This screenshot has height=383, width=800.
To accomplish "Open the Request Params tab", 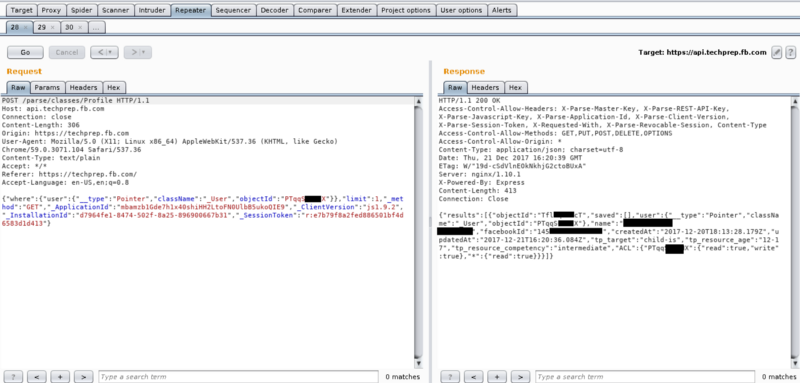I will point(47,88).
